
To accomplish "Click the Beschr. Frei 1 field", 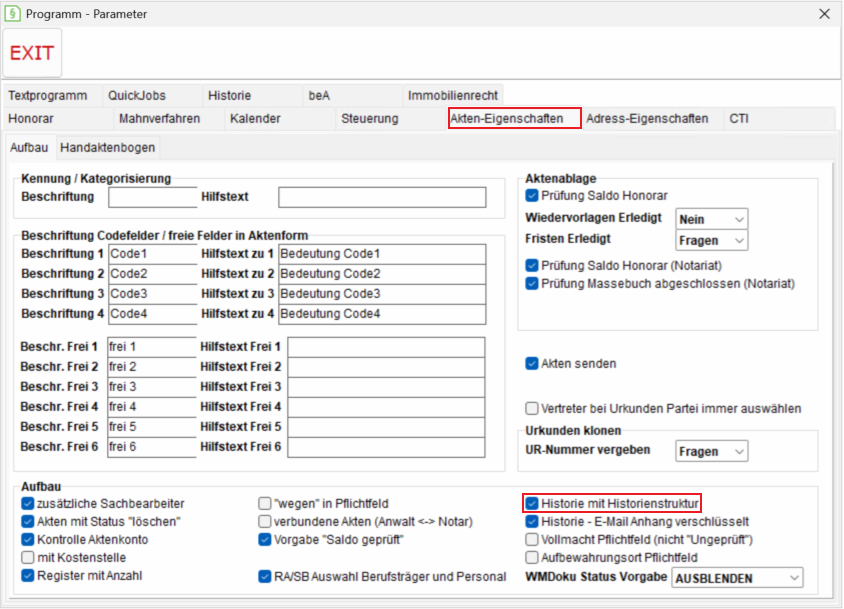I will [152, 347].
